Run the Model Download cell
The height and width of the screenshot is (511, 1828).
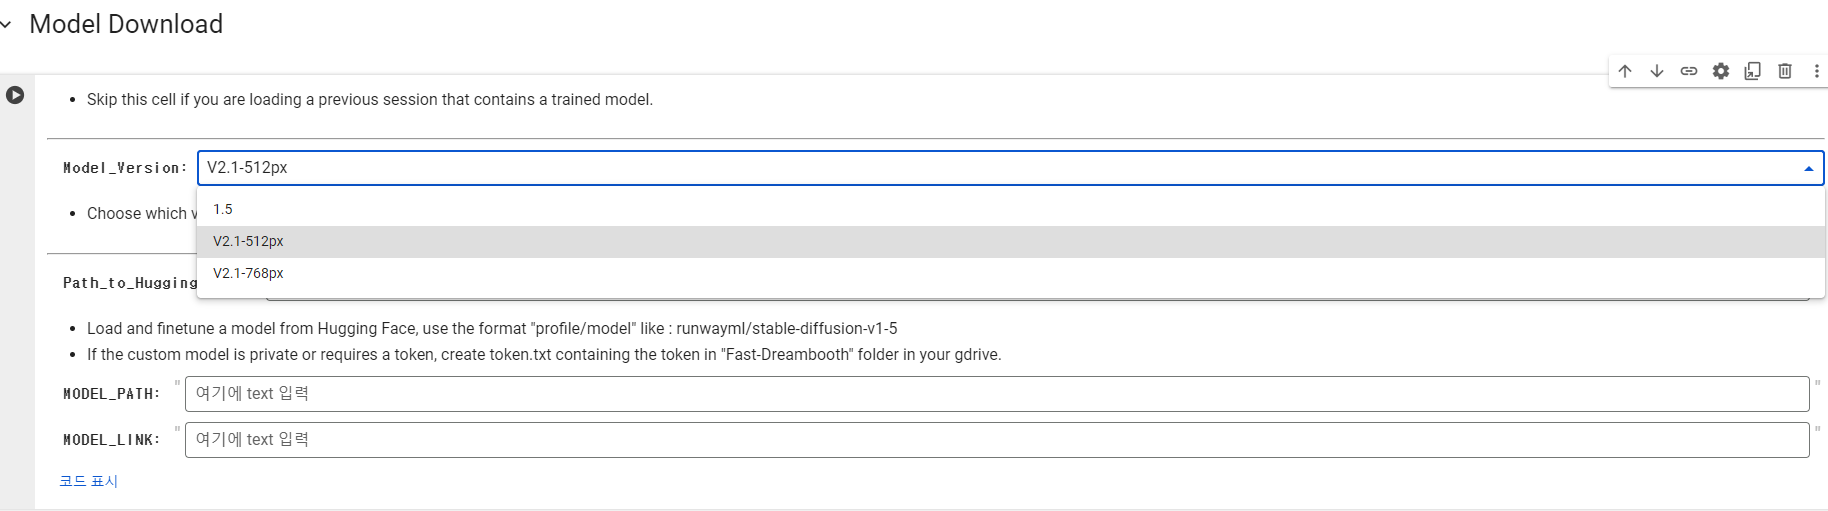[15, 95]
